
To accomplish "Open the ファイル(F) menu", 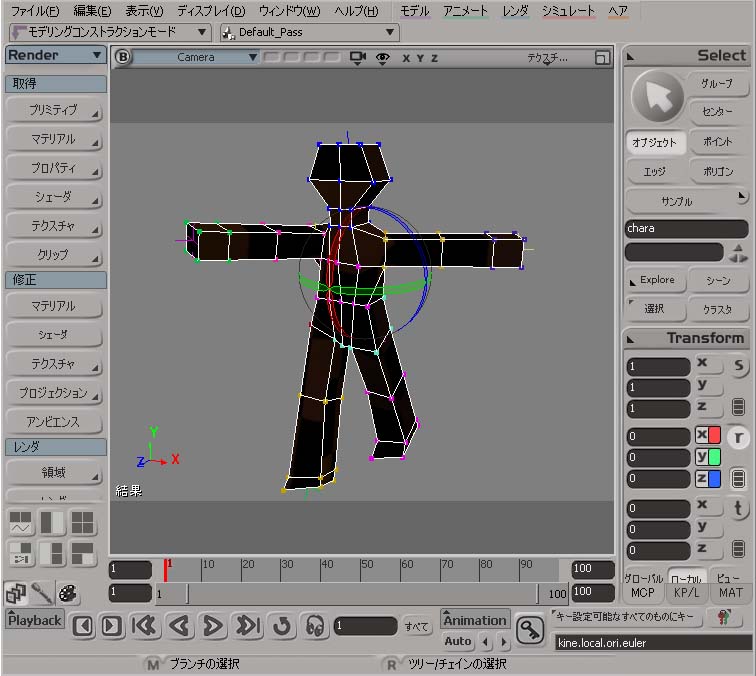I will [35, 11].
